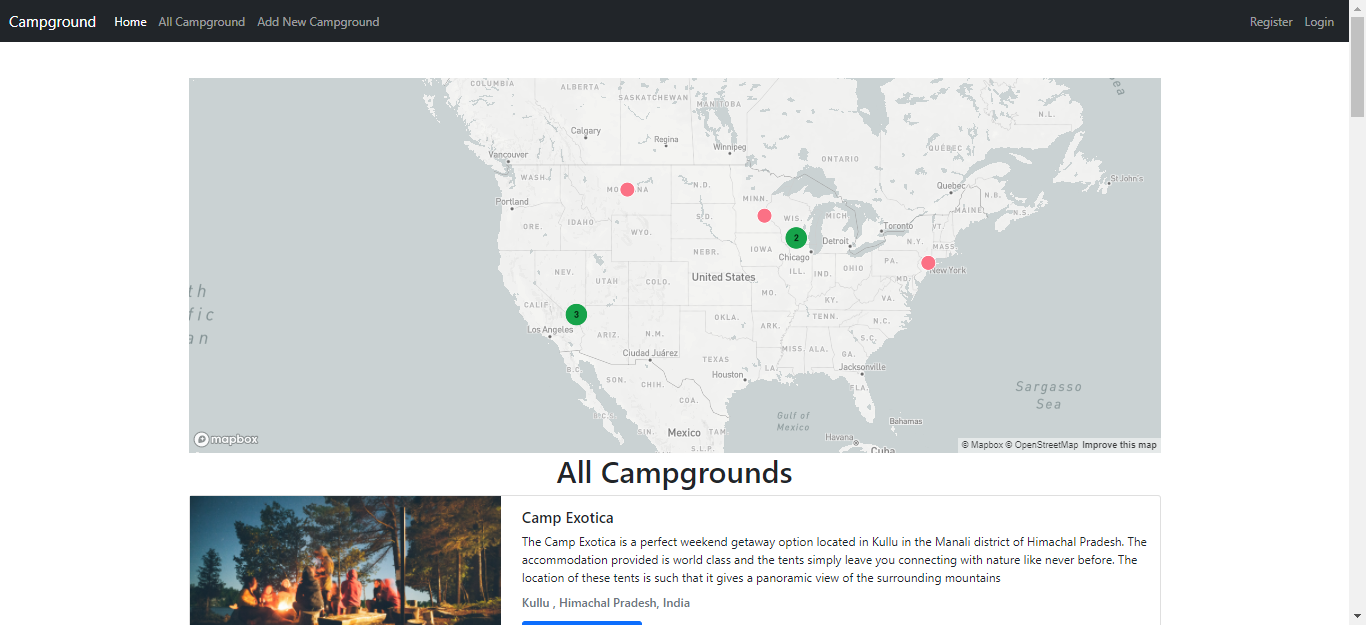Go to the Home nav item
Viewport: 1366px width, 625px height.
[x=130, y=22]
